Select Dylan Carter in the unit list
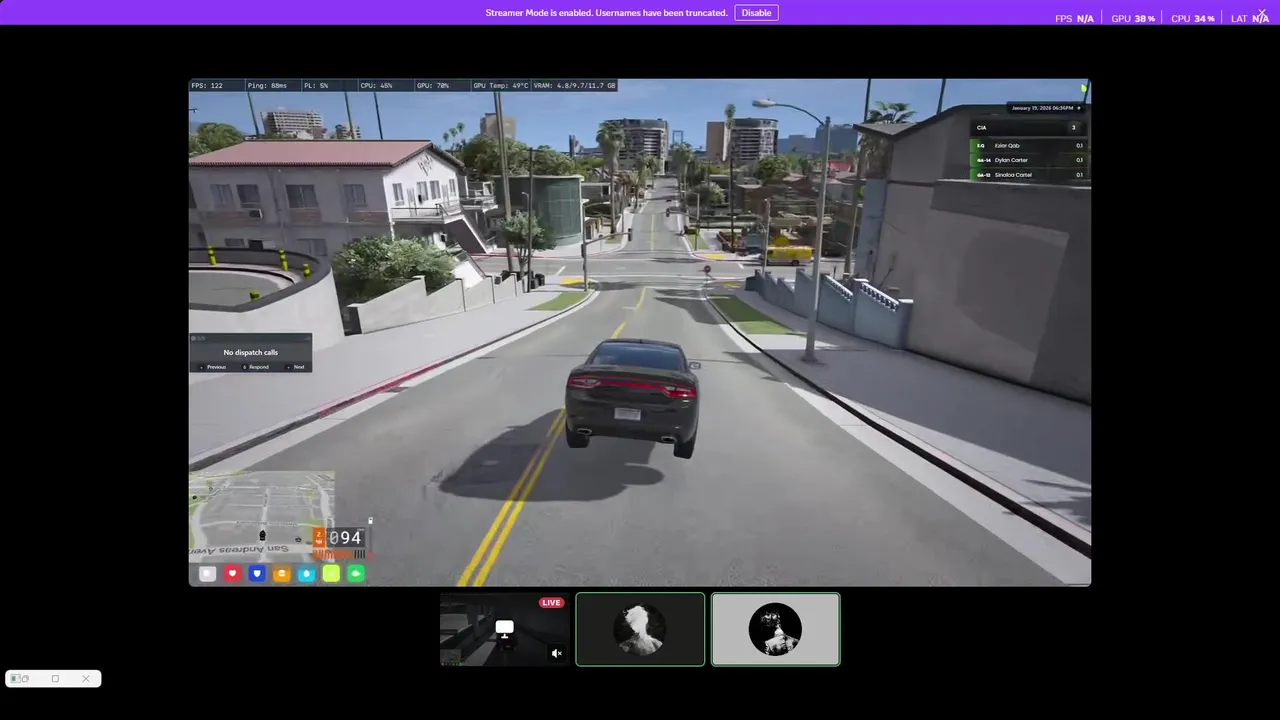Screen dimensions: 1280x720 point(1030,160)
